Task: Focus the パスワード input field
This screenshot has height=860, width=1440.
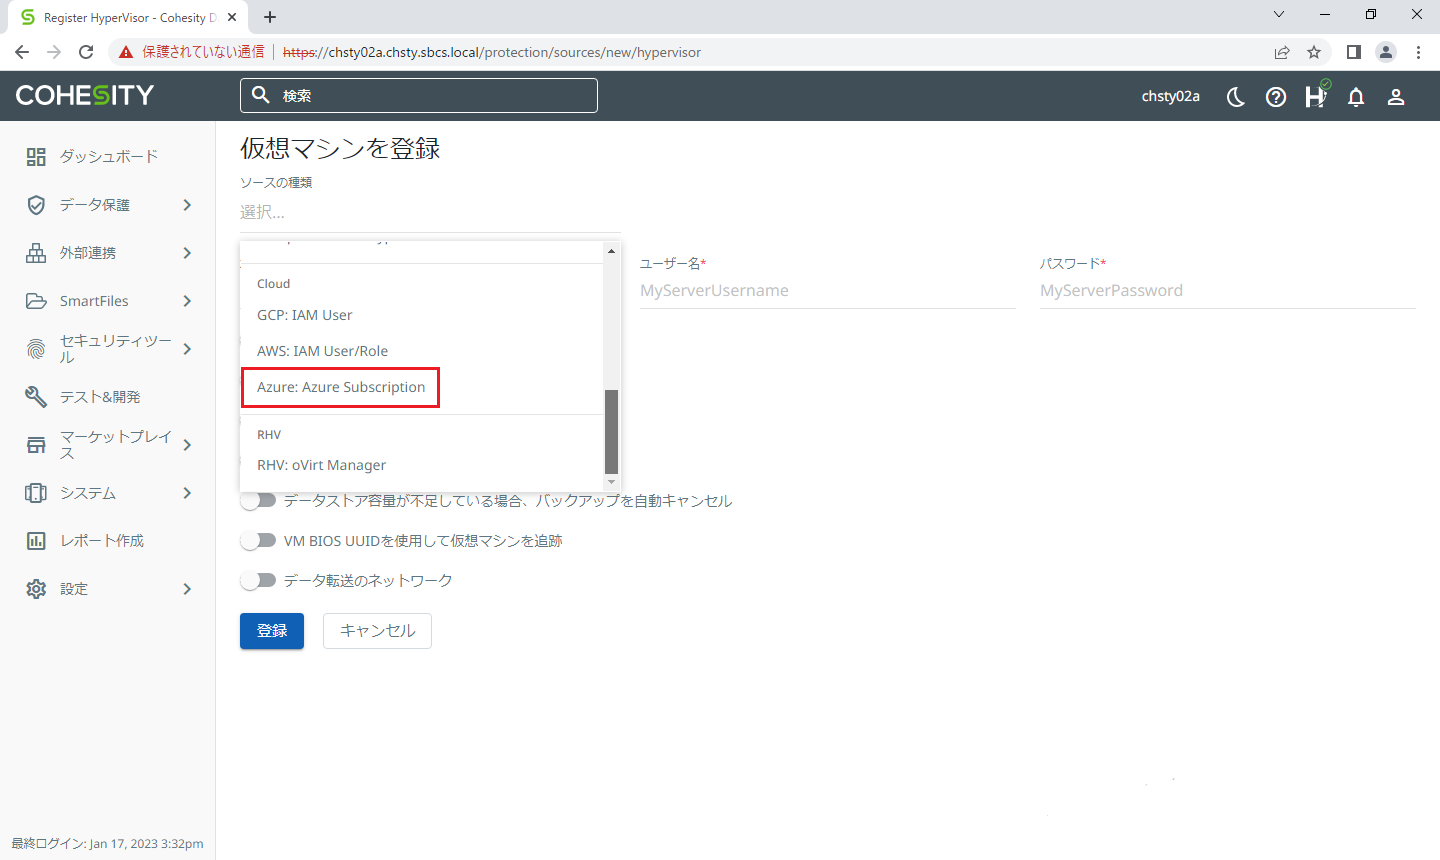Action: (x=1228, y=291)
